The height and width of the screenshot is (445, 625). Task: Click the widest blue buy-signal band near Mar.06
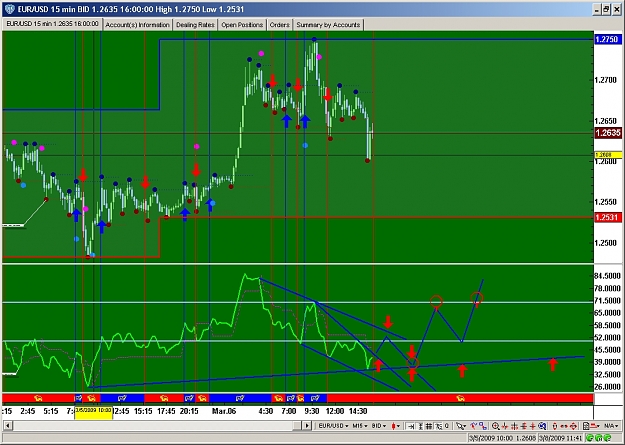[240, 398]
